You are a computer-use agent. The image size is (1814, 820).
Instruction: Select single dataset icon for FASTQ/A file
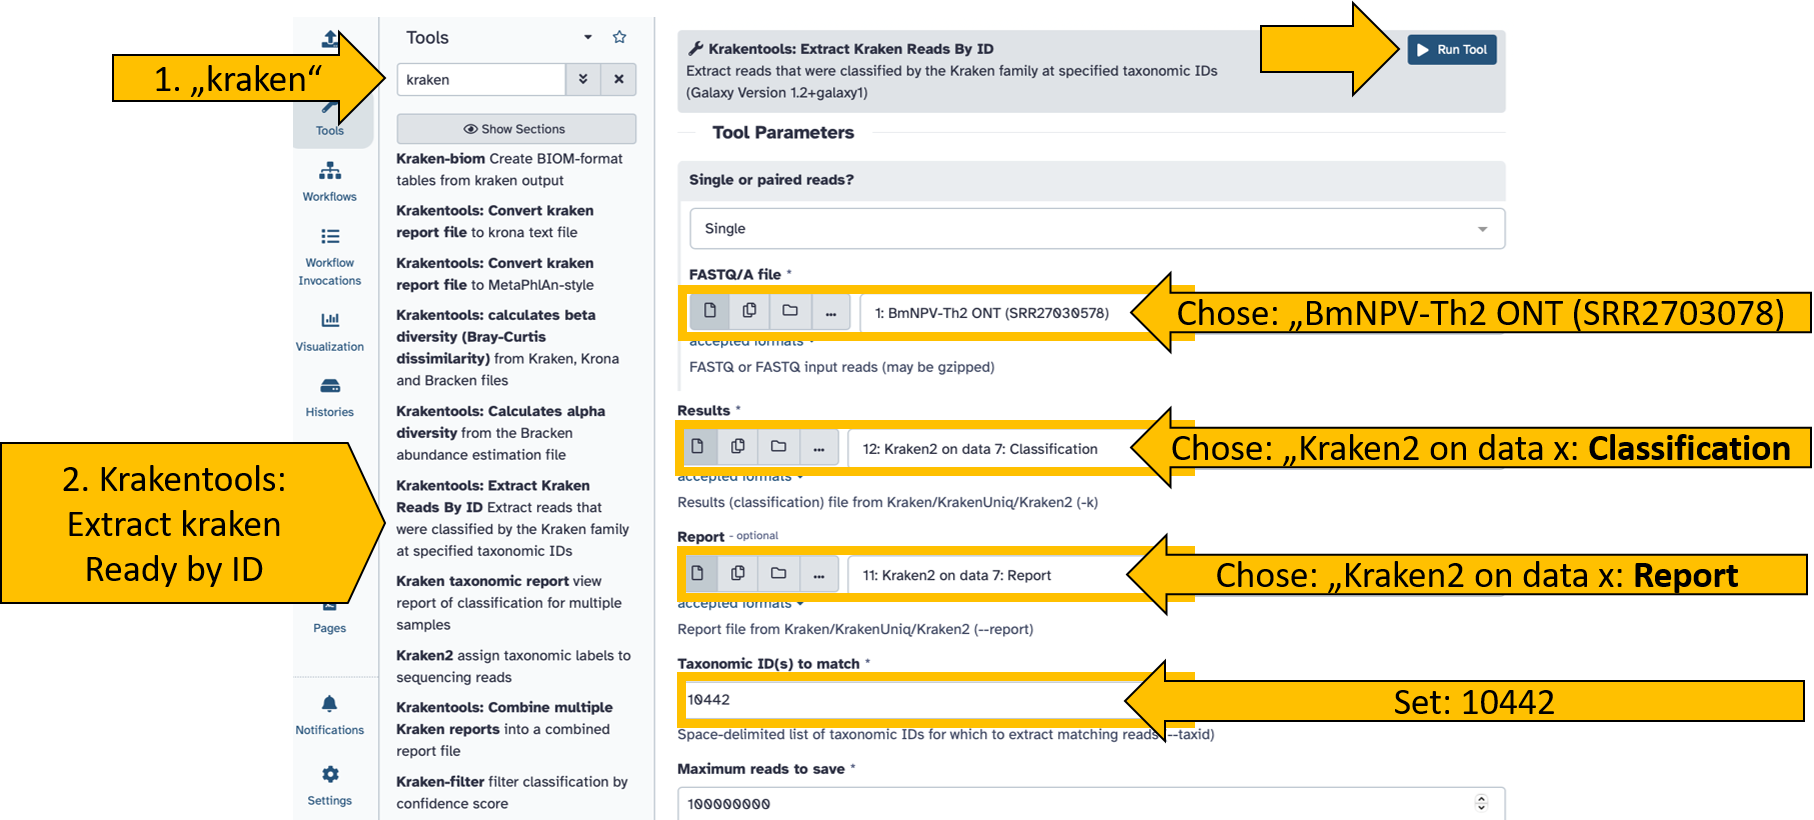click(x=710, y=311)
